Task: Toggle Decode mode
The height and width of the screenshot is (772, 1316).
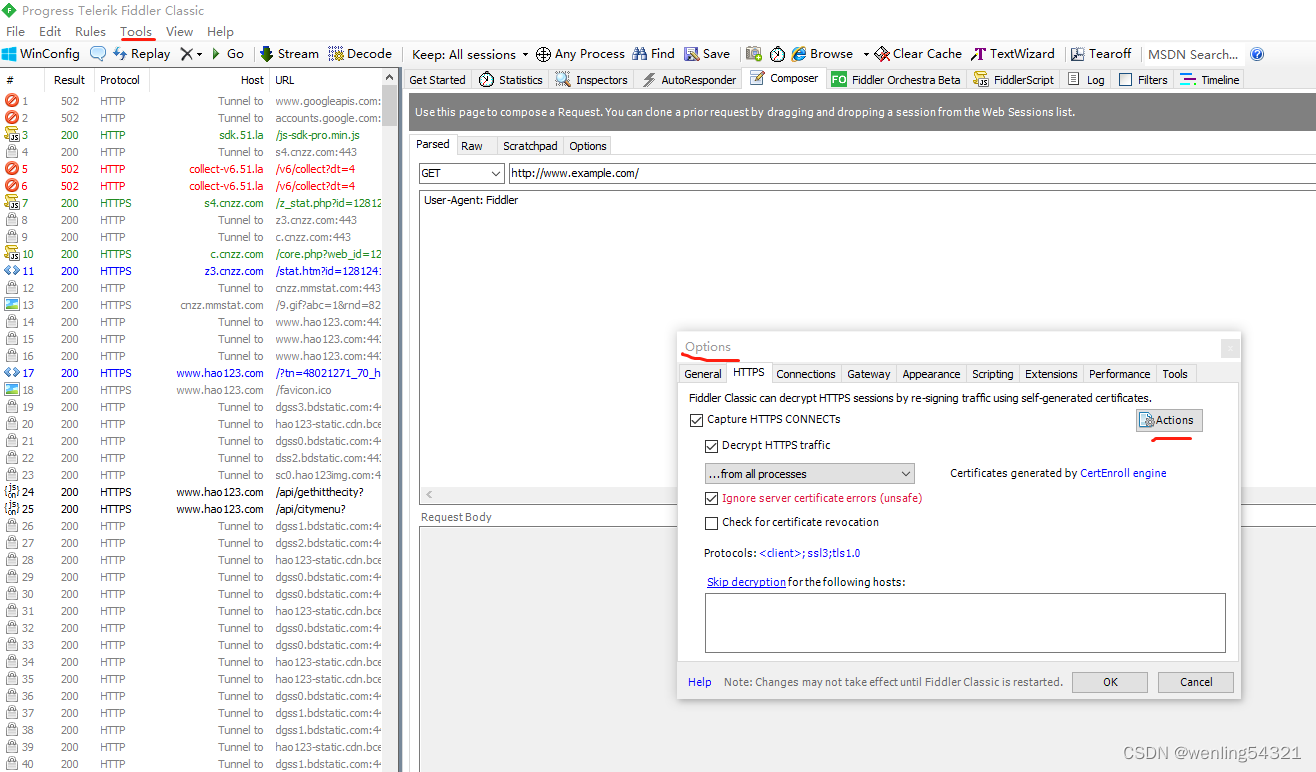Action: (360, 54)
